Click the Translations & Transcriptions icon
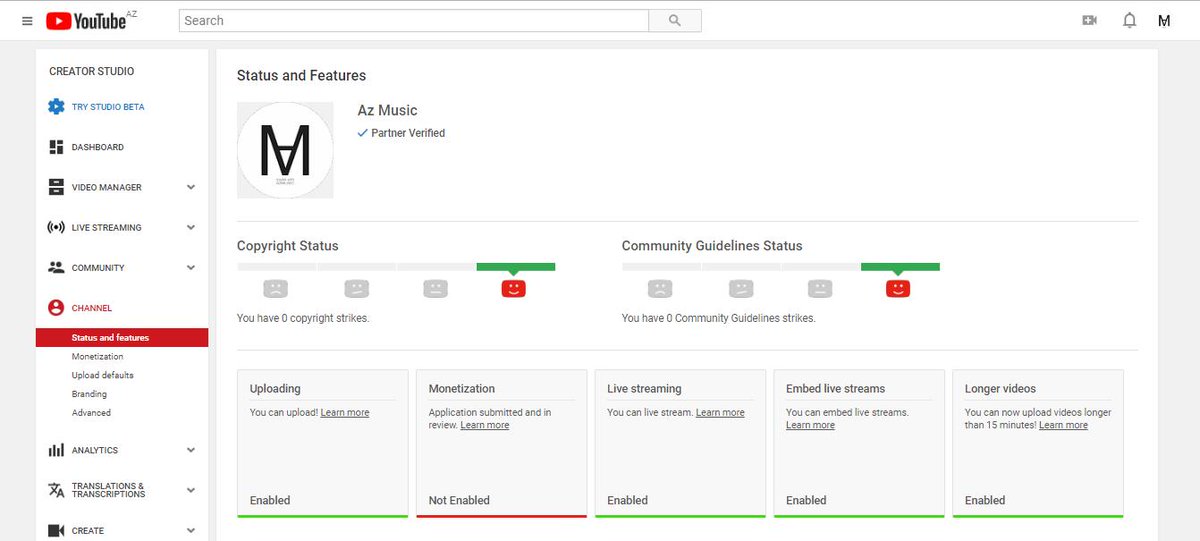The image size is (1200, 541). 56,490
